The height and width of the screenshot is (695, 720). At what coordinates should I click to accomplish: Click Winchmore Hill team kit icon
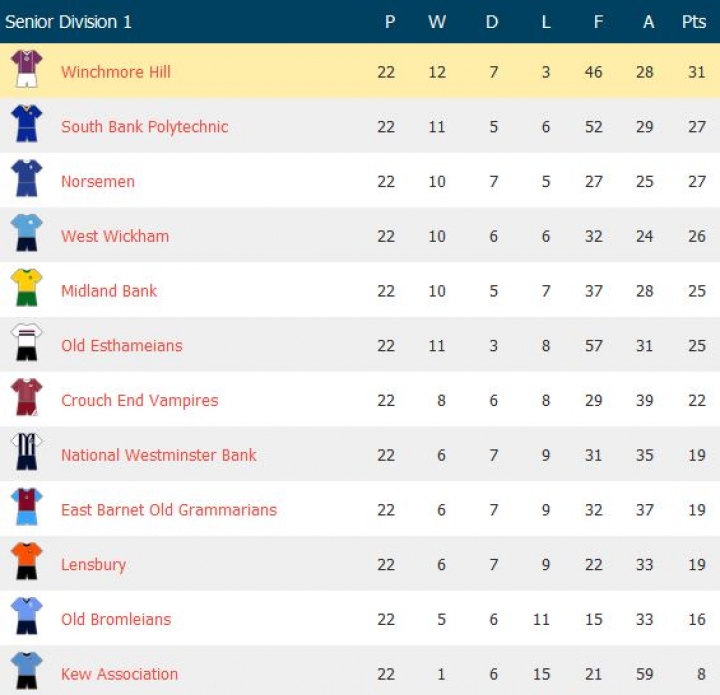pos(26,70)
